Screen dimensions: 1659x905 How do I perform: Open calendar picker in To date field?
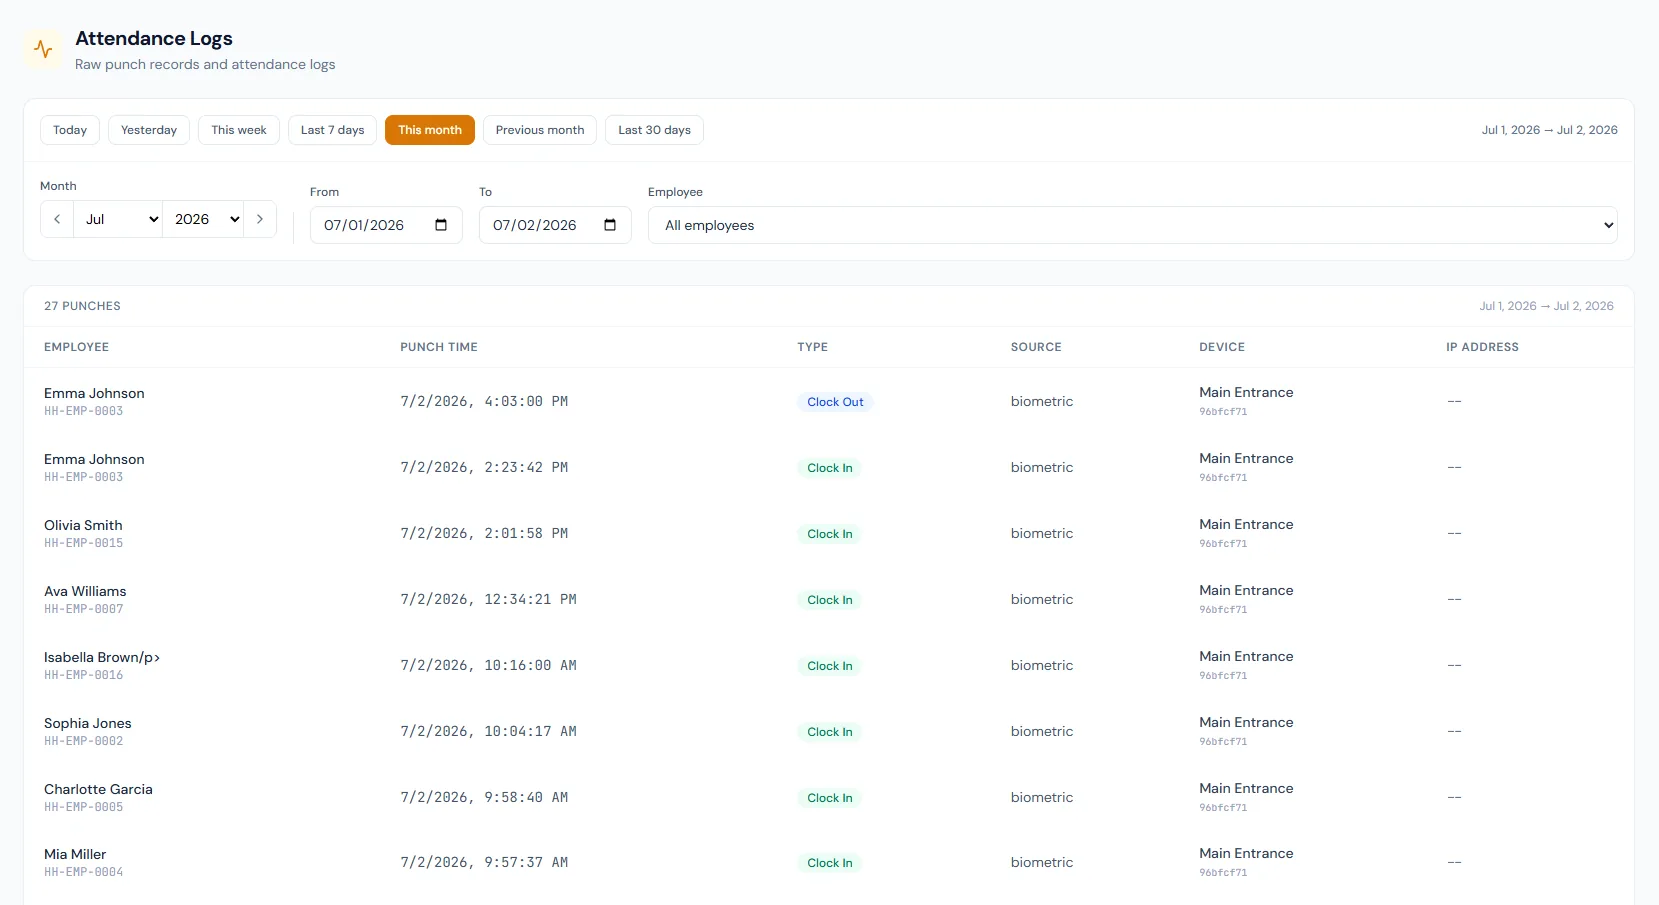click(x=610, y=225)
